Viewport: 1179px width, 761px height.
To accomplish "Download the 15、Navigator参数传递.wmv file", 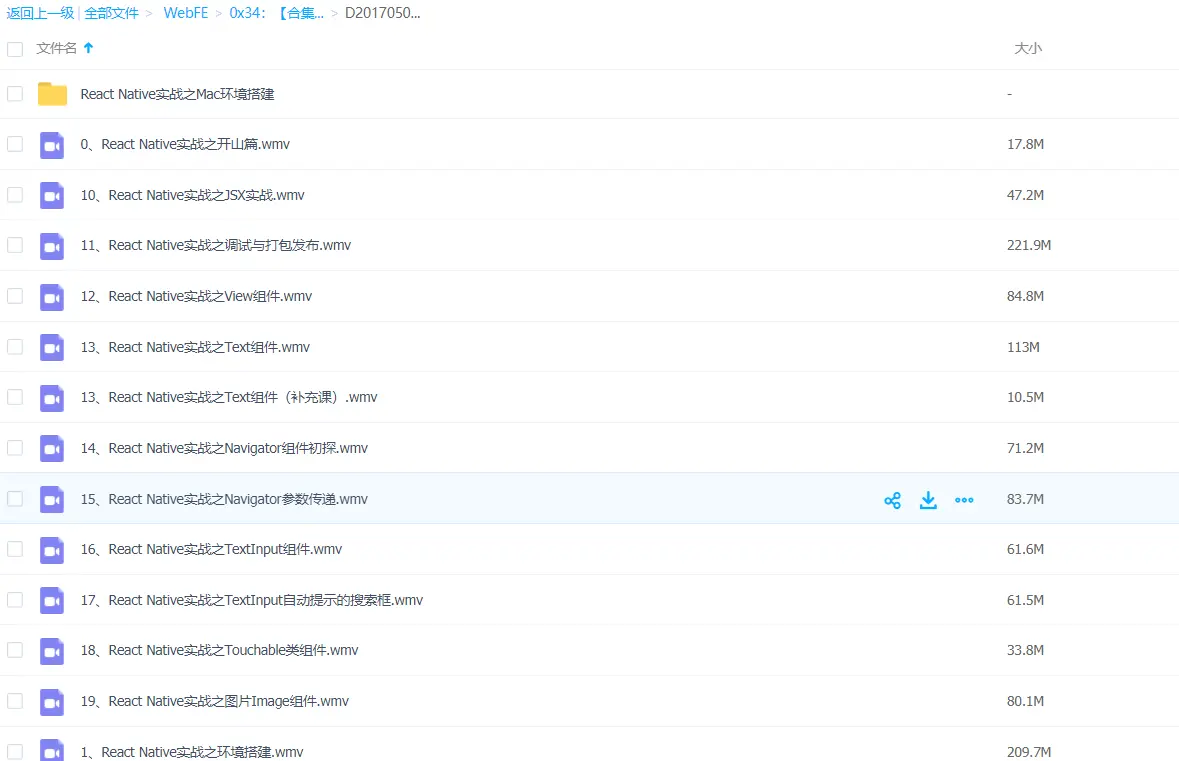I will (929, 500).
